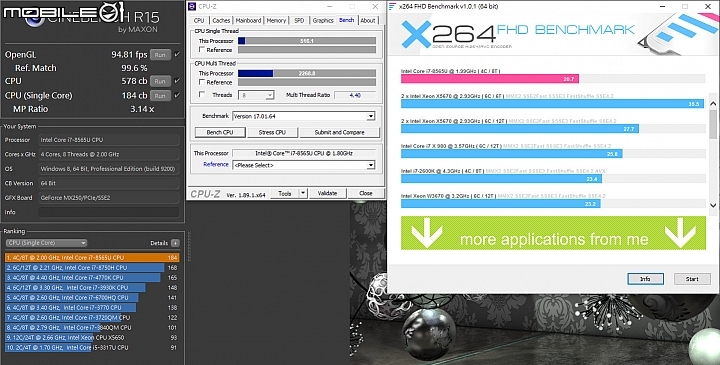
Task: Open ranking Details arrow button
Action: [175, 243]
